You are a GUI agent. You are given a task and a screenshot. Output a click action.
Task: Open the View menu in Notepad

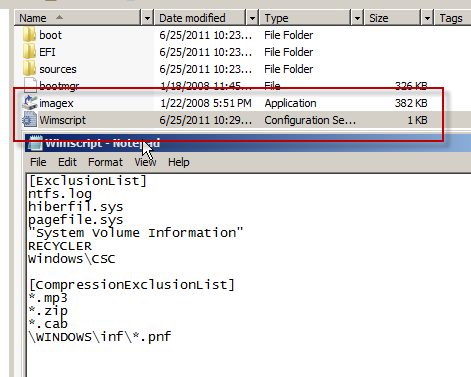(145, 162)
